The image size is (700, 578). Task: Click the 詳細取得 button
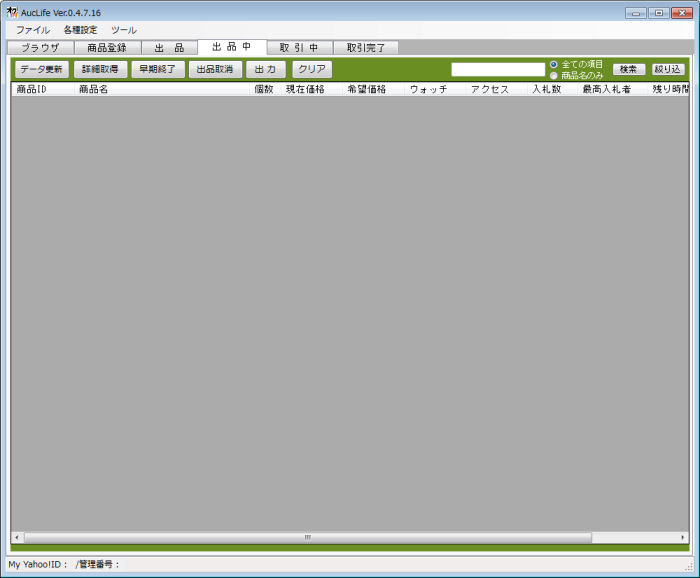[100, 69]
